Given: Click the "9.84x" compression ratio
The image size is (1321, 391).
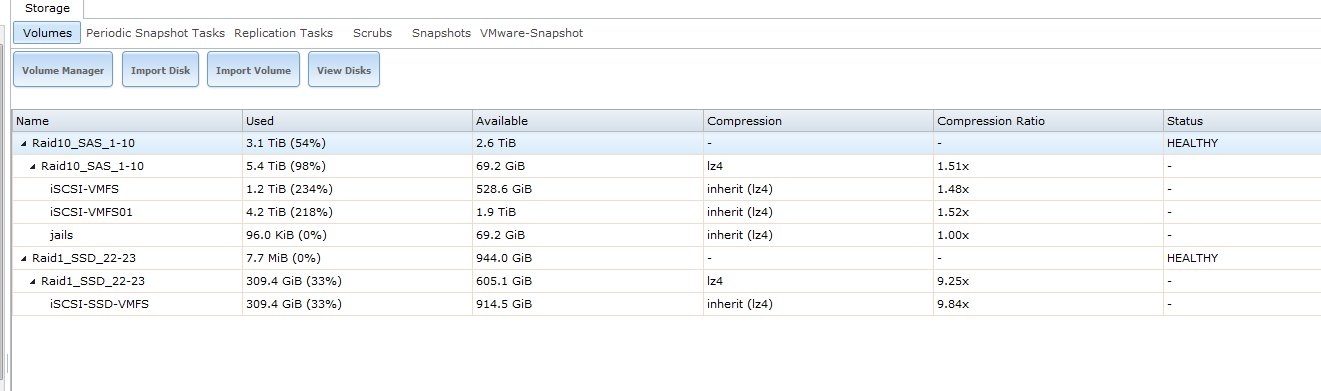Looking at the screenshot, I should [x=952, y=305].
